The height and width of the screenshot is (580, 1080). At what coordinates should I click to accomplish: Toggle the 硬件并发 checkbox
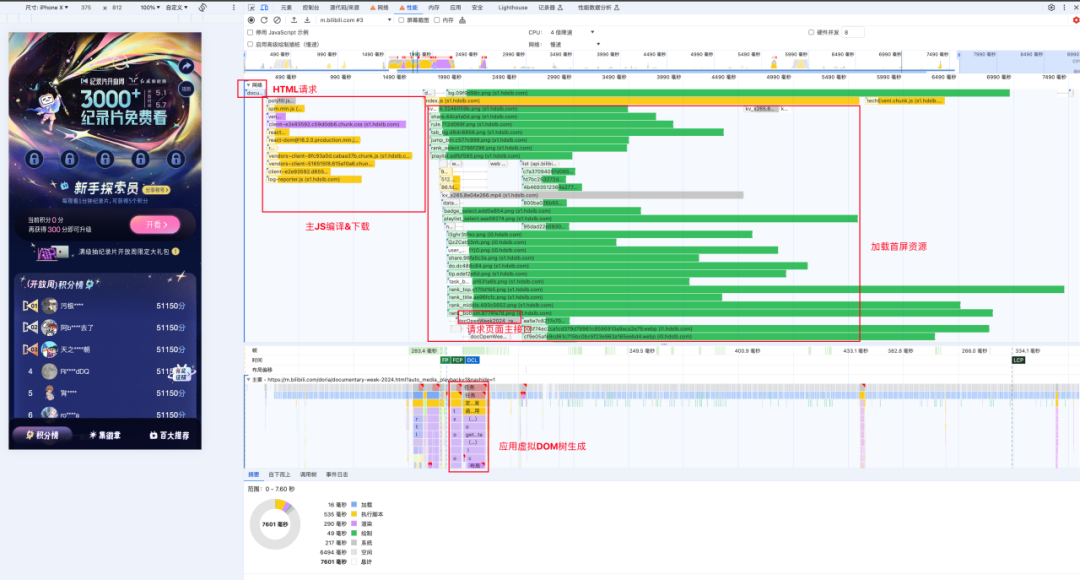click(811, 32)
